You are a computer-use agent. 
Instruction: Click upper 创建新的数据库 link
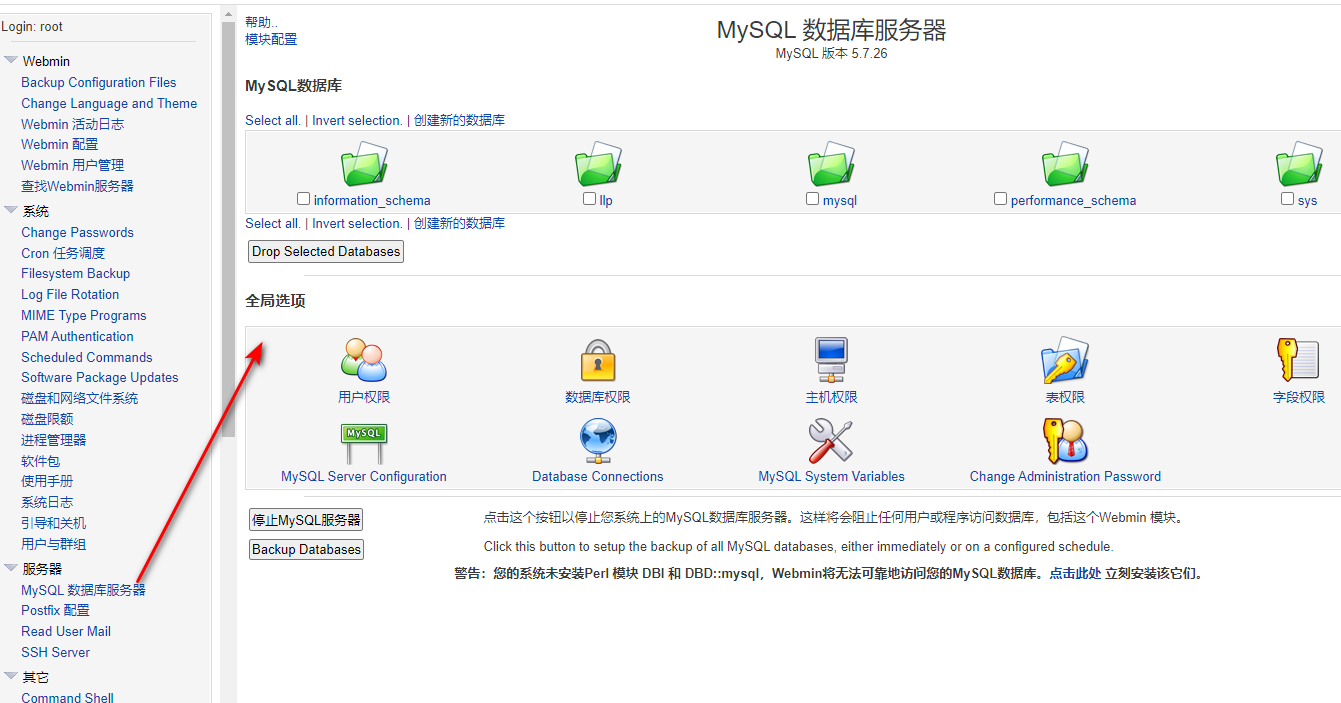(459, 120)
